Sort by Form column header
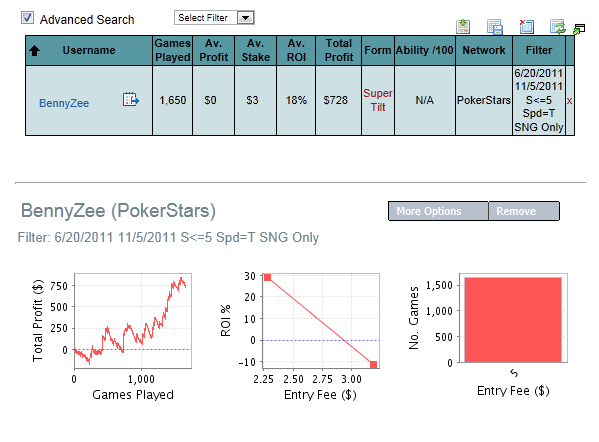Screen dimensions: 599x442 point(378,50)
